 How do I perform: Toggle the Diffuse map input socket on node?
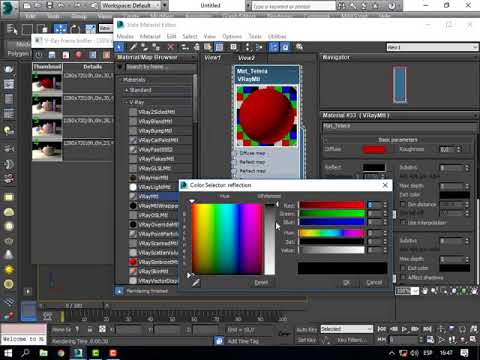234,153
